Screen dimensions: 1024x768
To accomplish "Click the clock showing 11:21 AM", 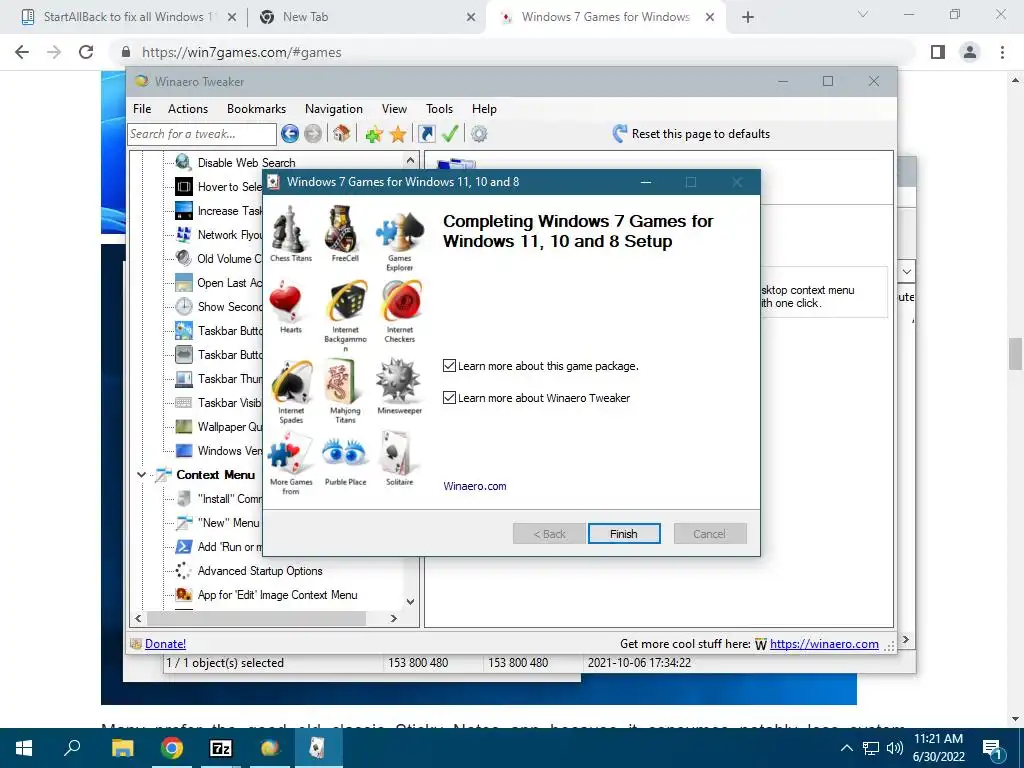I will coord(938,739).
